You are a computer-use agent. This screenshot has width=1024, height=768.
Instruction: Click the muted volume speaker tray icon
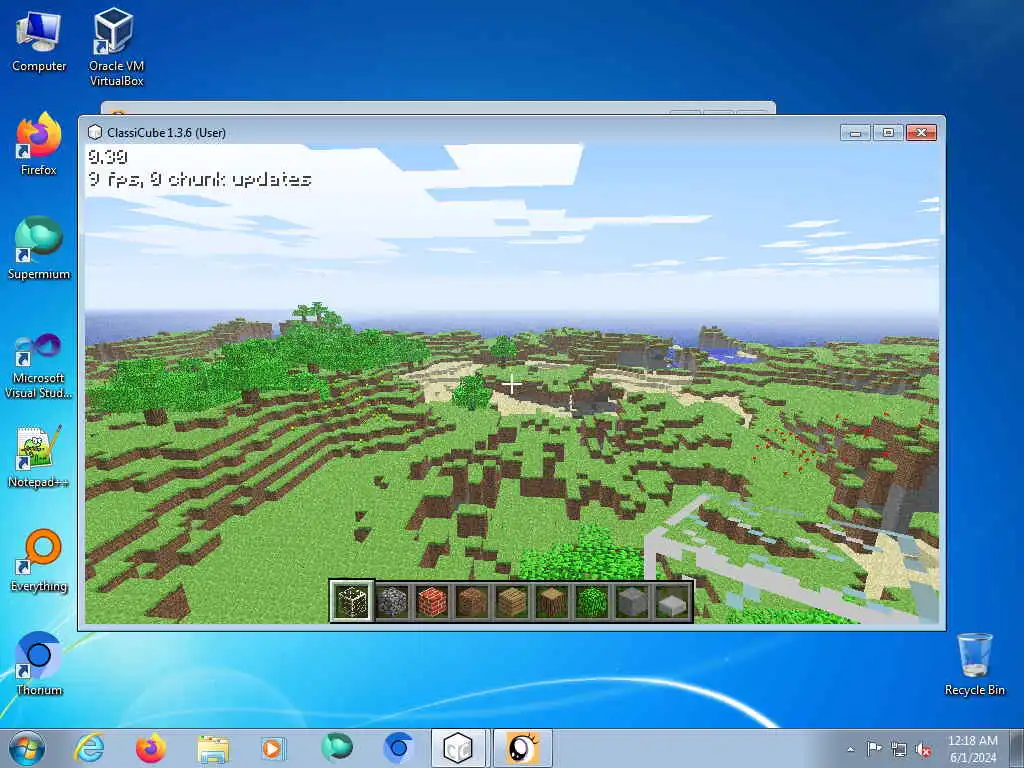(923, 750)
